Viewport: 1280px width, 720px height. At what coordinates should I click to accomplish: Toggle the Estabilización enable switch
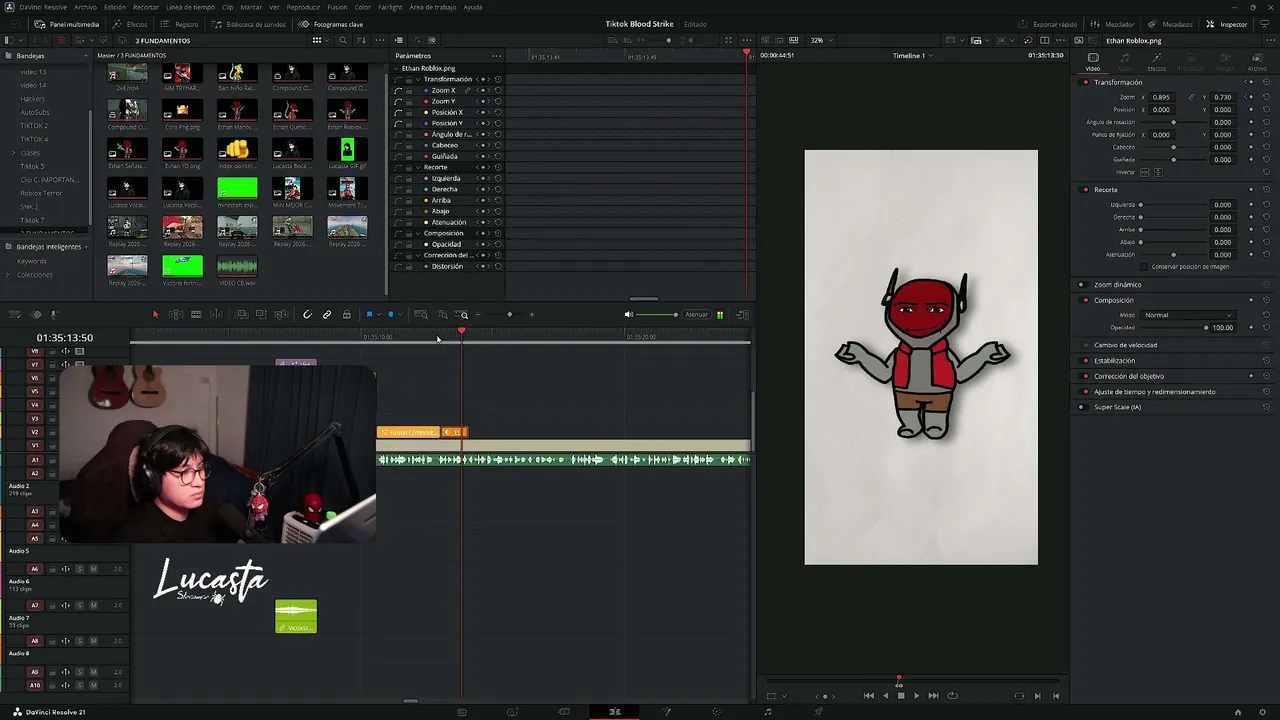[1085, 360]
